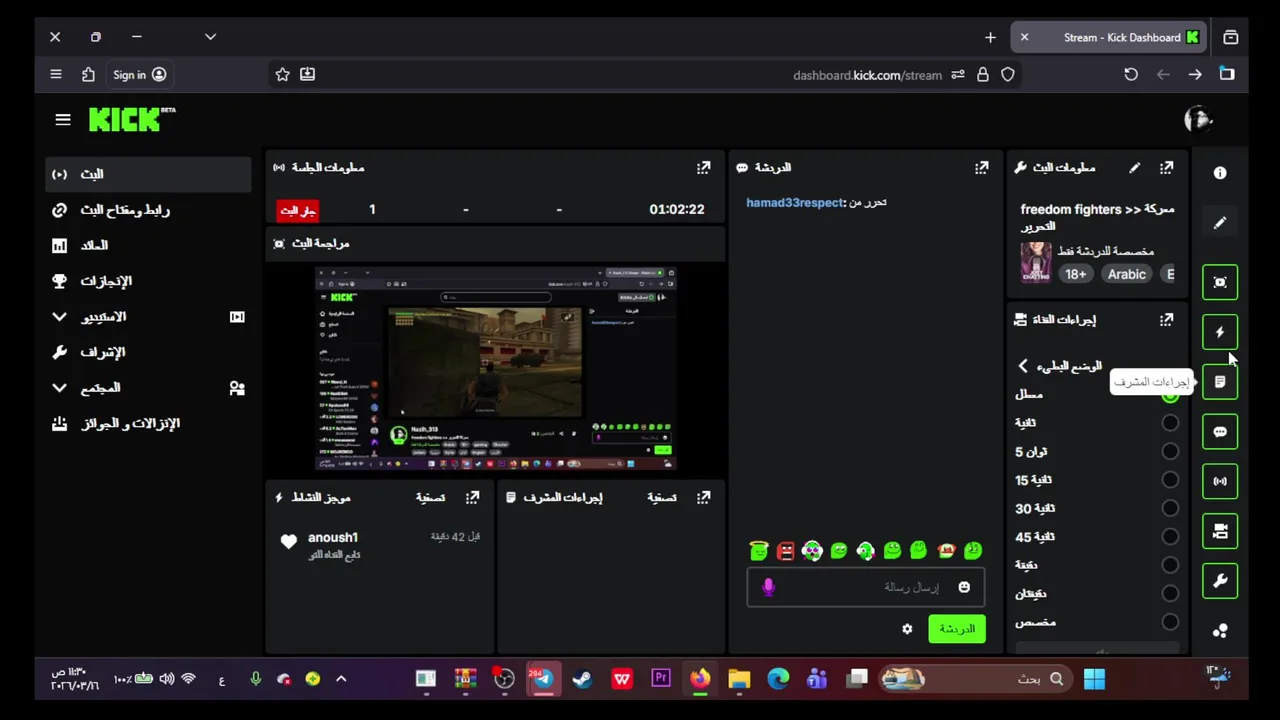Reload the page with browser refresh icon
This screenshot has height=720, width=1280.
point(1131,74)
